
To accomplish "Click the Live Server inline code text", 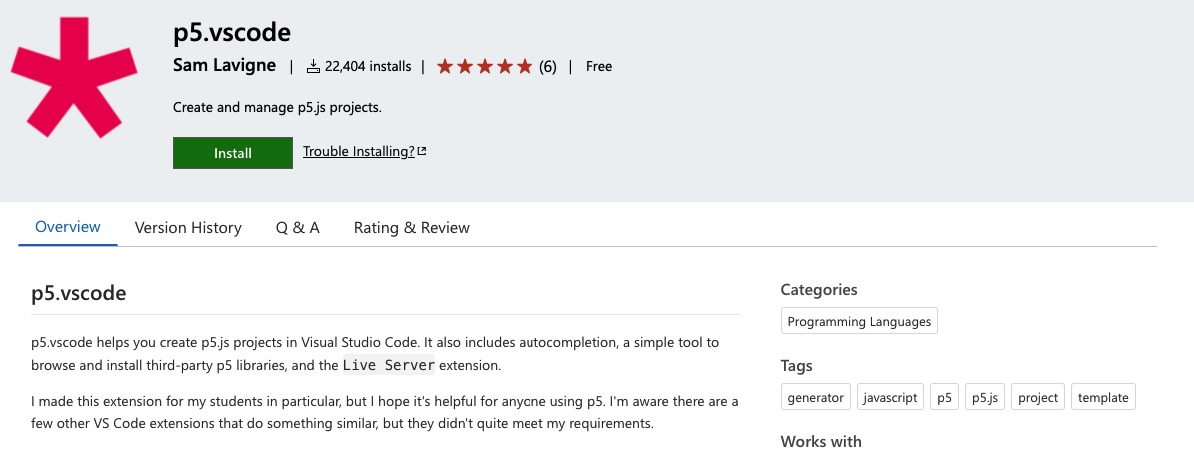I will pos(388,365).
